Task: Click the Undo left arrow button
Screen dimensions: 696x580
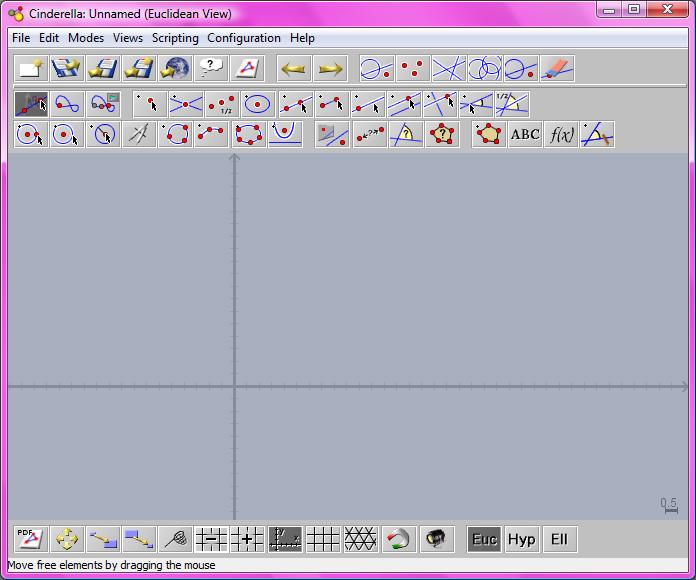Action: 293,69
